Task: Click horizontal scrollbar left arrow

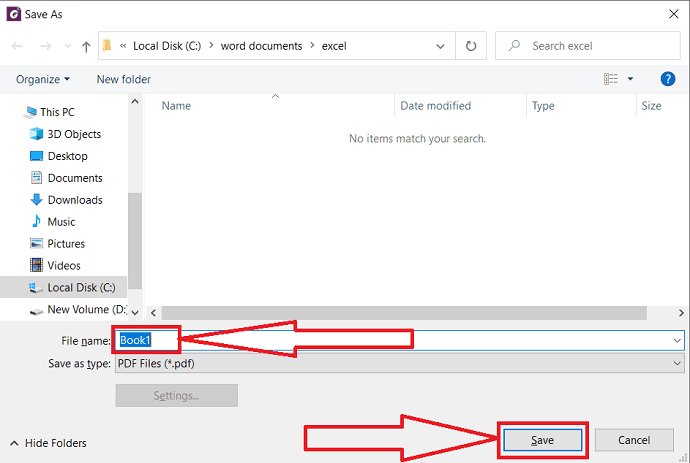Action: [153, 313]
